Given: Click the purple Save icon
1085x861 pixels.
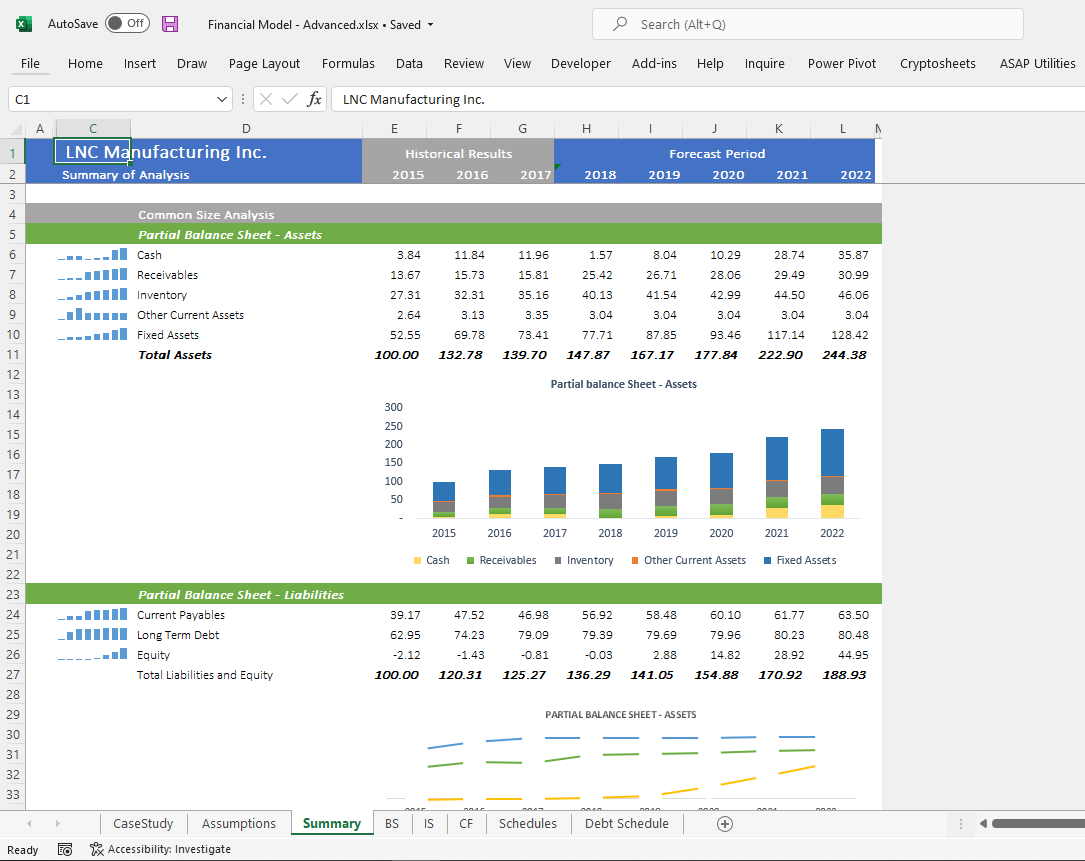Looking at the screenshot, I should pyautogui.click(x=170, y=24).
